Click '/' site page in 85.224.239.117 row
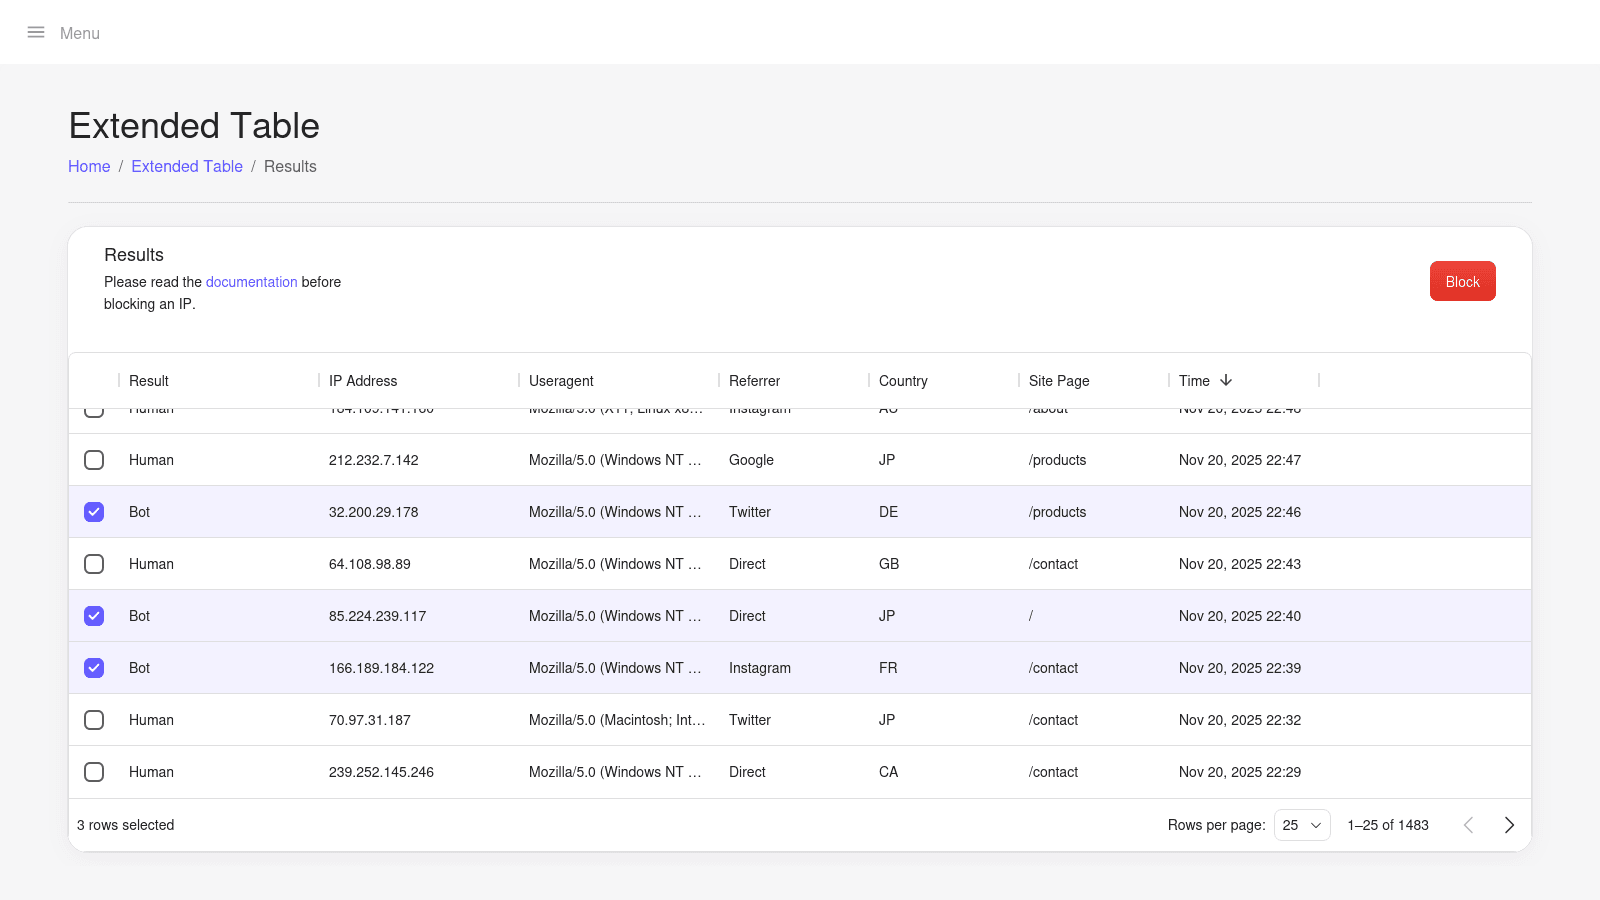 (1031, 616)
